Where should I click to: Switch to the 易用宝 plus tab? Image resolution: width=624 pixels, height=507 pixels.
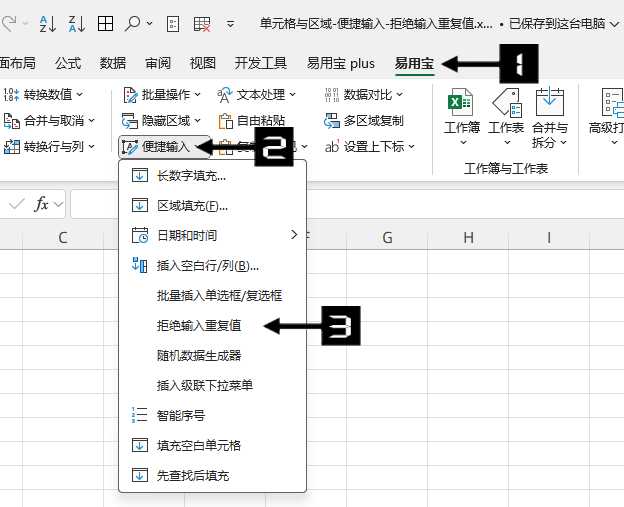click(341, 63)
